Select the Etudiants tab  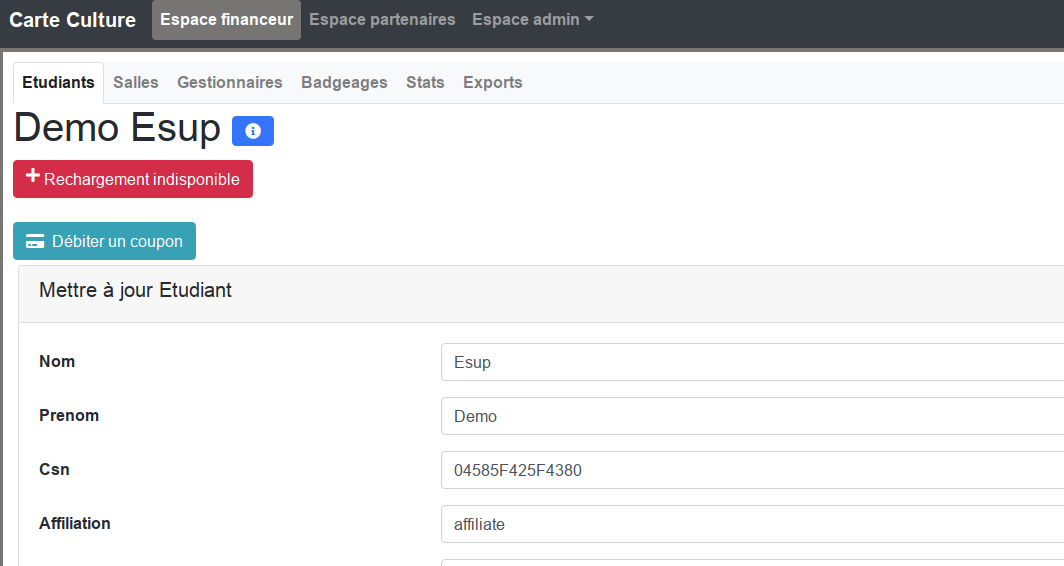(x=58, y=83)
